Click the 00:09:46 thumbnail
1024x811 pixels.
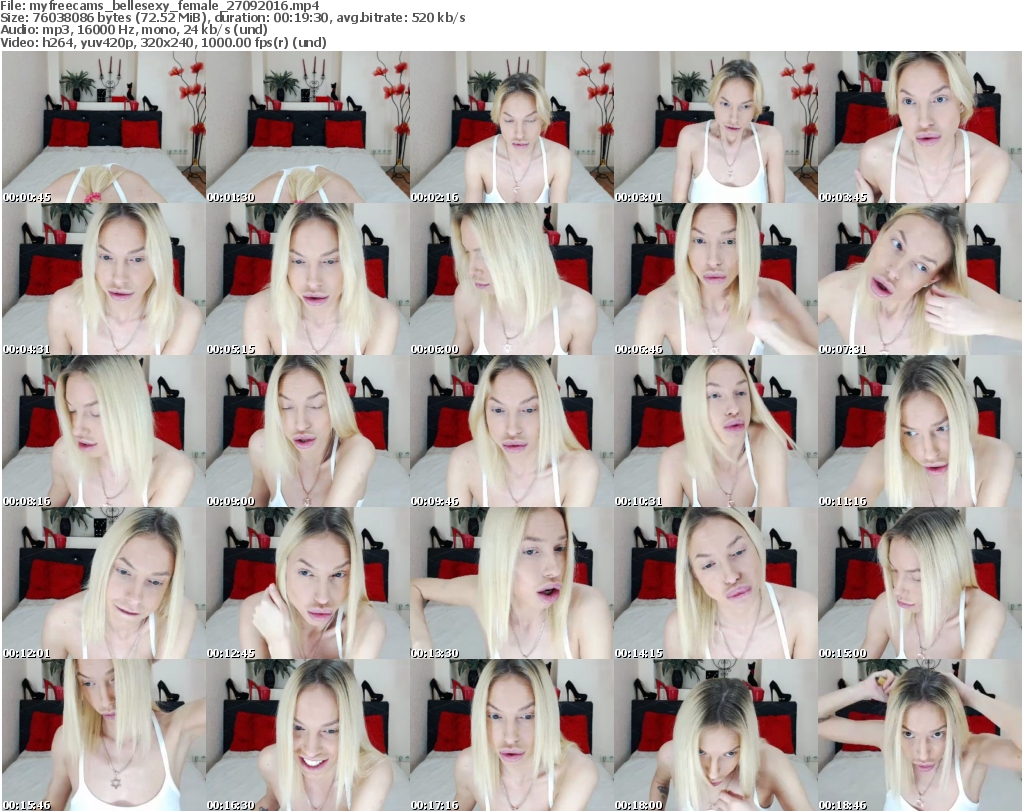click(512, 431)
